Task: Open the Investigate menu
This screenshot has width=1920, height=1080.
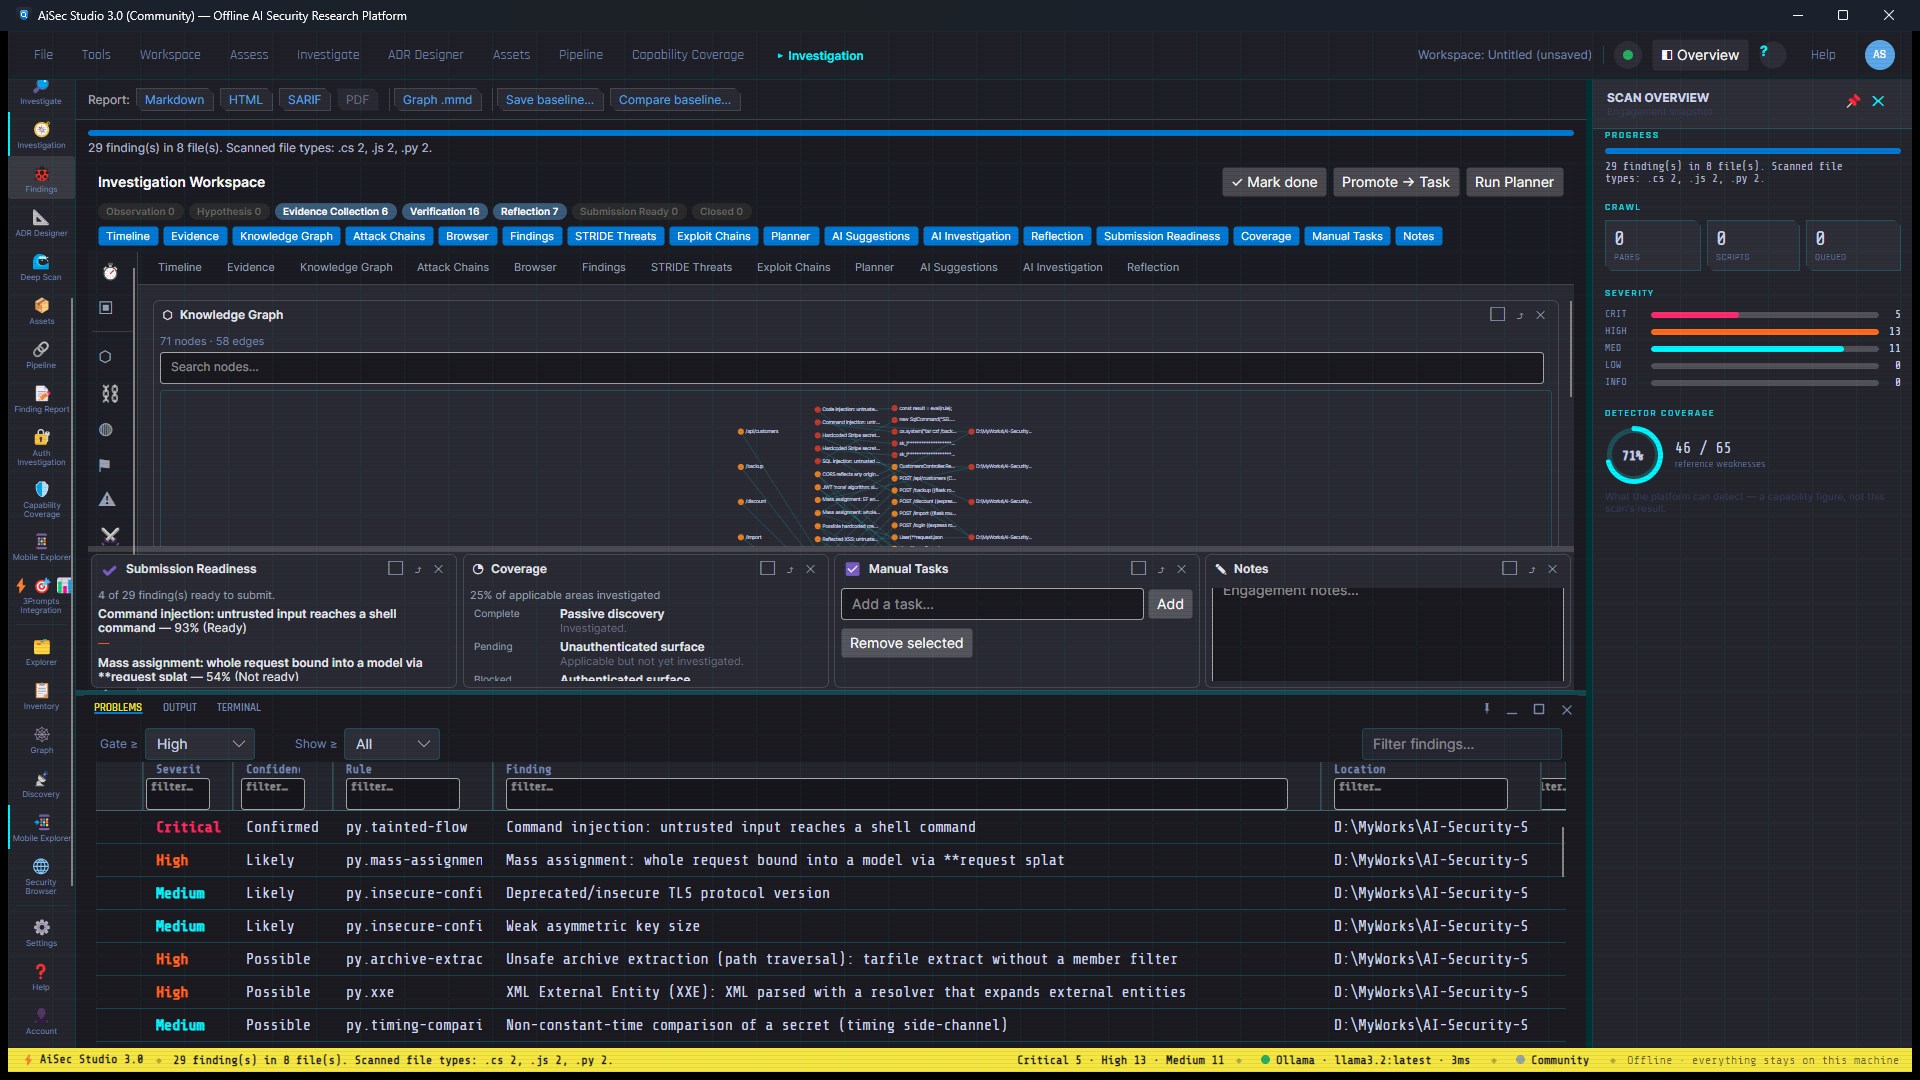Action: (x=327, y=55)
